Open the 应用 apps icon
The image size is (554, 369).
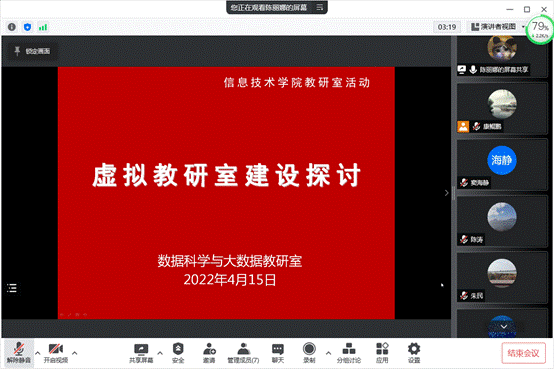(x=382, y=353)
